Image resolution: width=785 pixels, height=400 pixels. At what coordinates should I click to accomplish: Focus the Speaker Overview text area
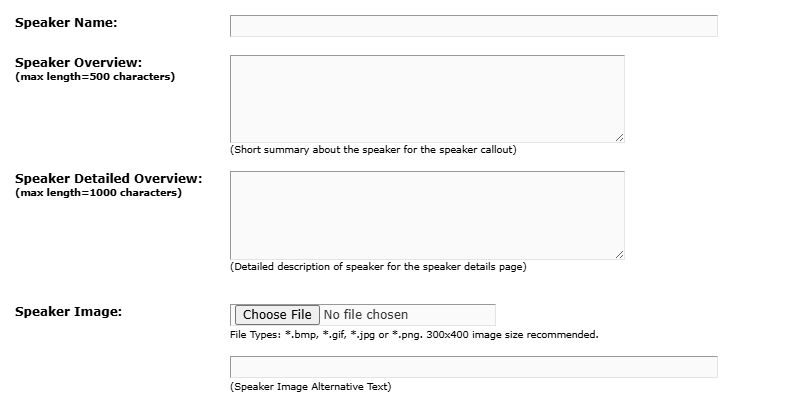[427, 98]
